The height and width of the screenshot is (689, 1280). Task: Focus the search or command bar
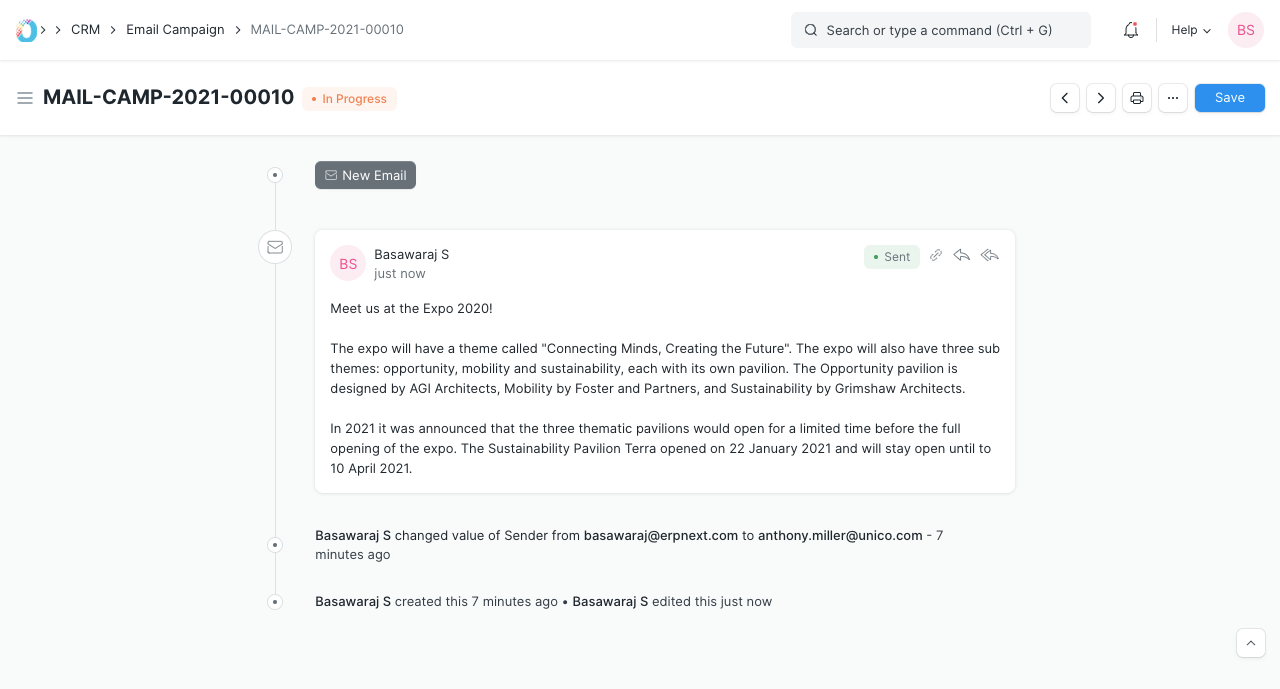point(940,30)
